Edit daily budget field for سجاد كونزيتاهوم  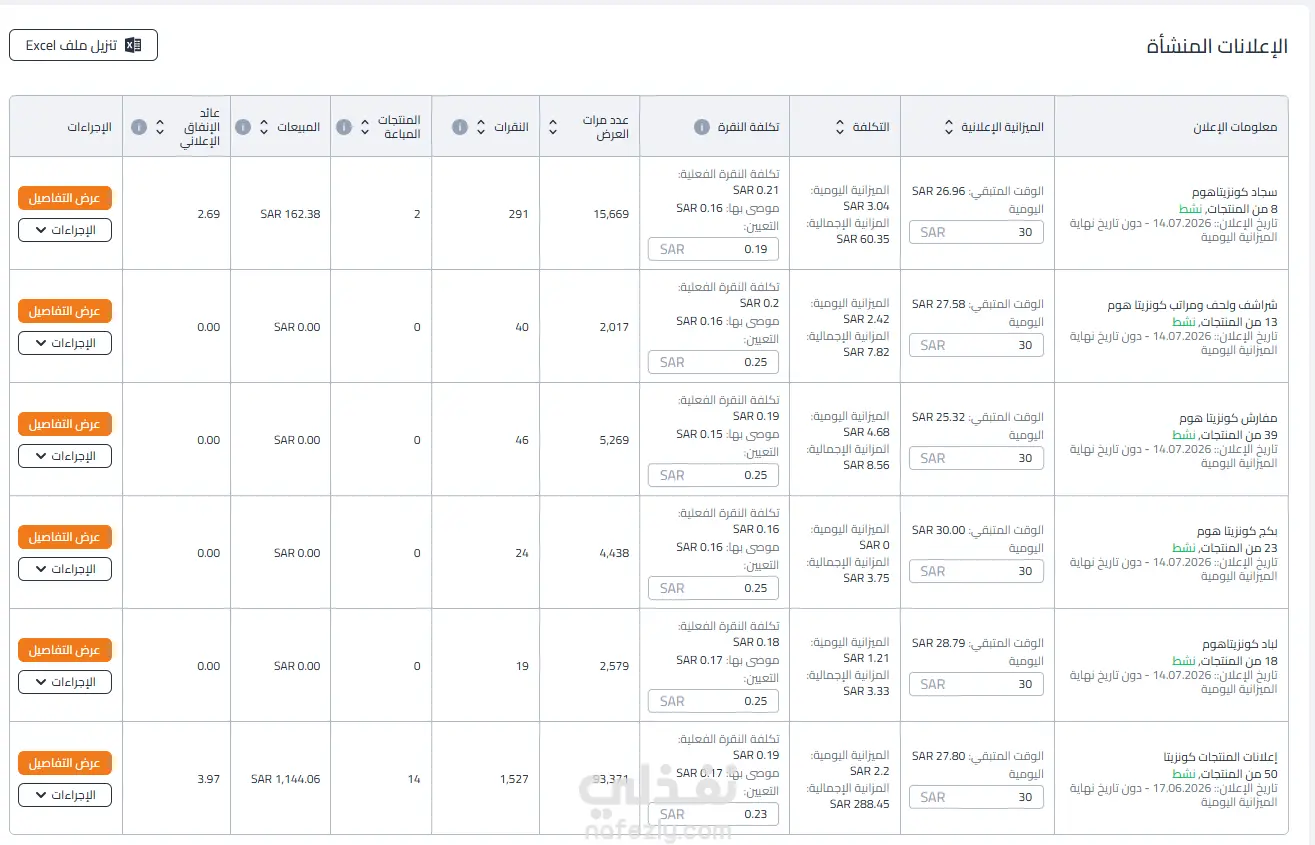(976, 232)
